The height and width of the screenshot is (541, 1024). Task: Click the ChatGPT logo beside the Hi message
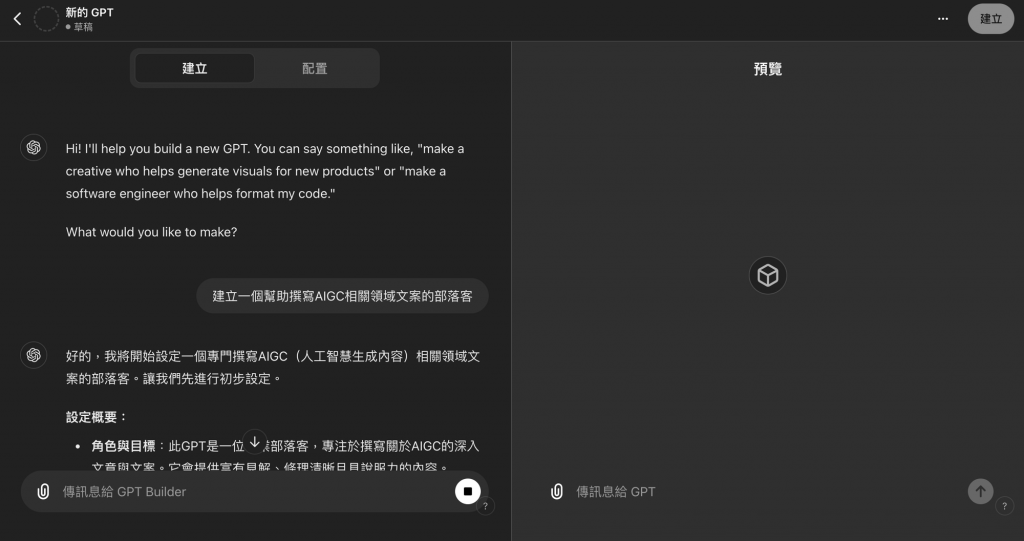(33, 148)
